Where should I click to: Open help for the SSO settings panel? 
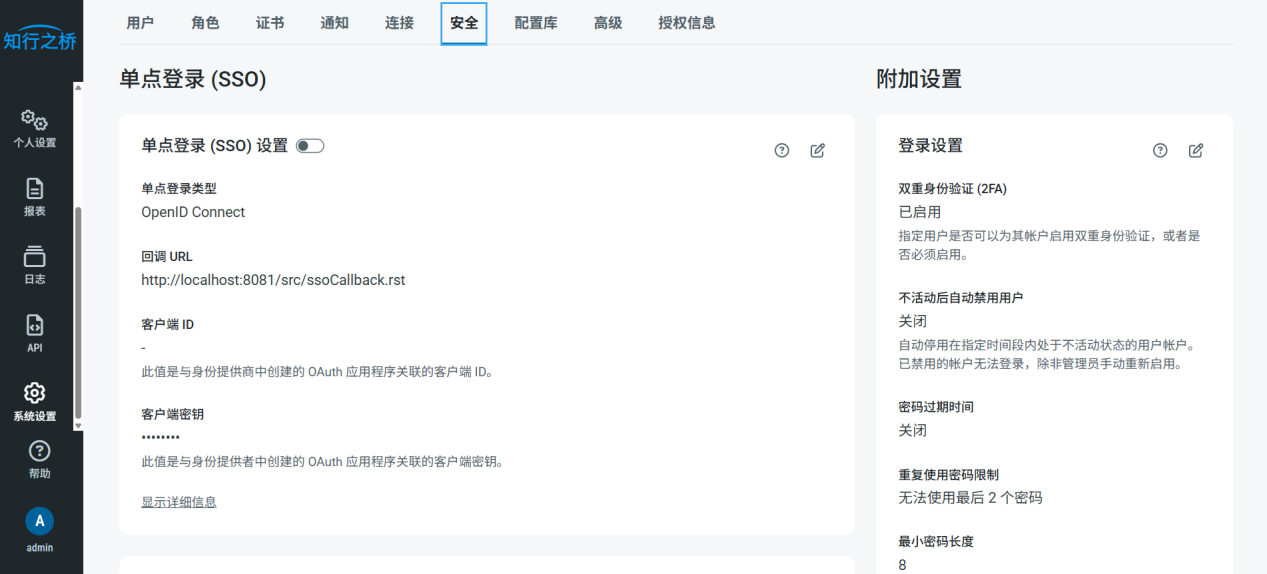(782, 150)
